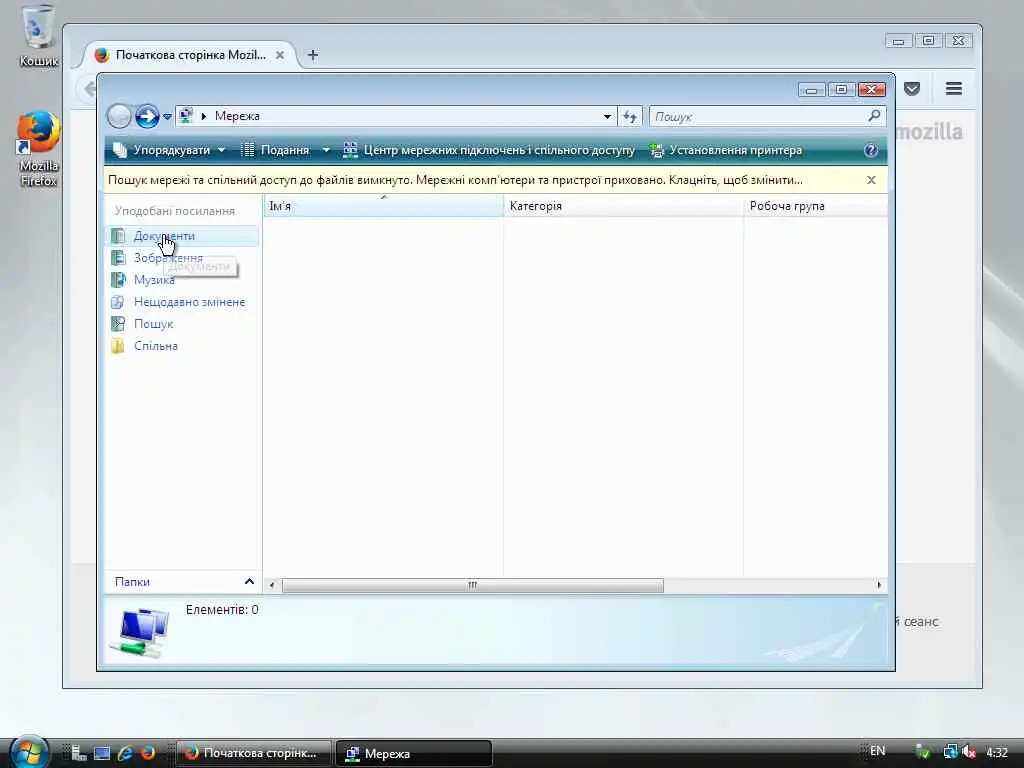Open the Firefox hamburger menu

pos(953,89)
